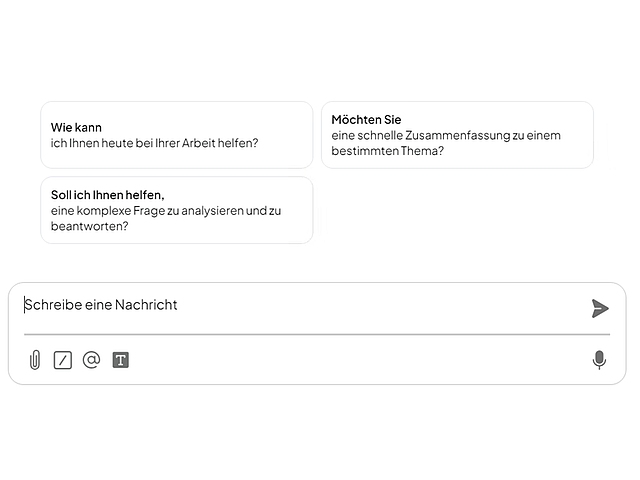Pick the "Soll ich Ihnen helfen" suggestion card
The height and width of the screenshot is (480, 640).
(x=176, y=210)
